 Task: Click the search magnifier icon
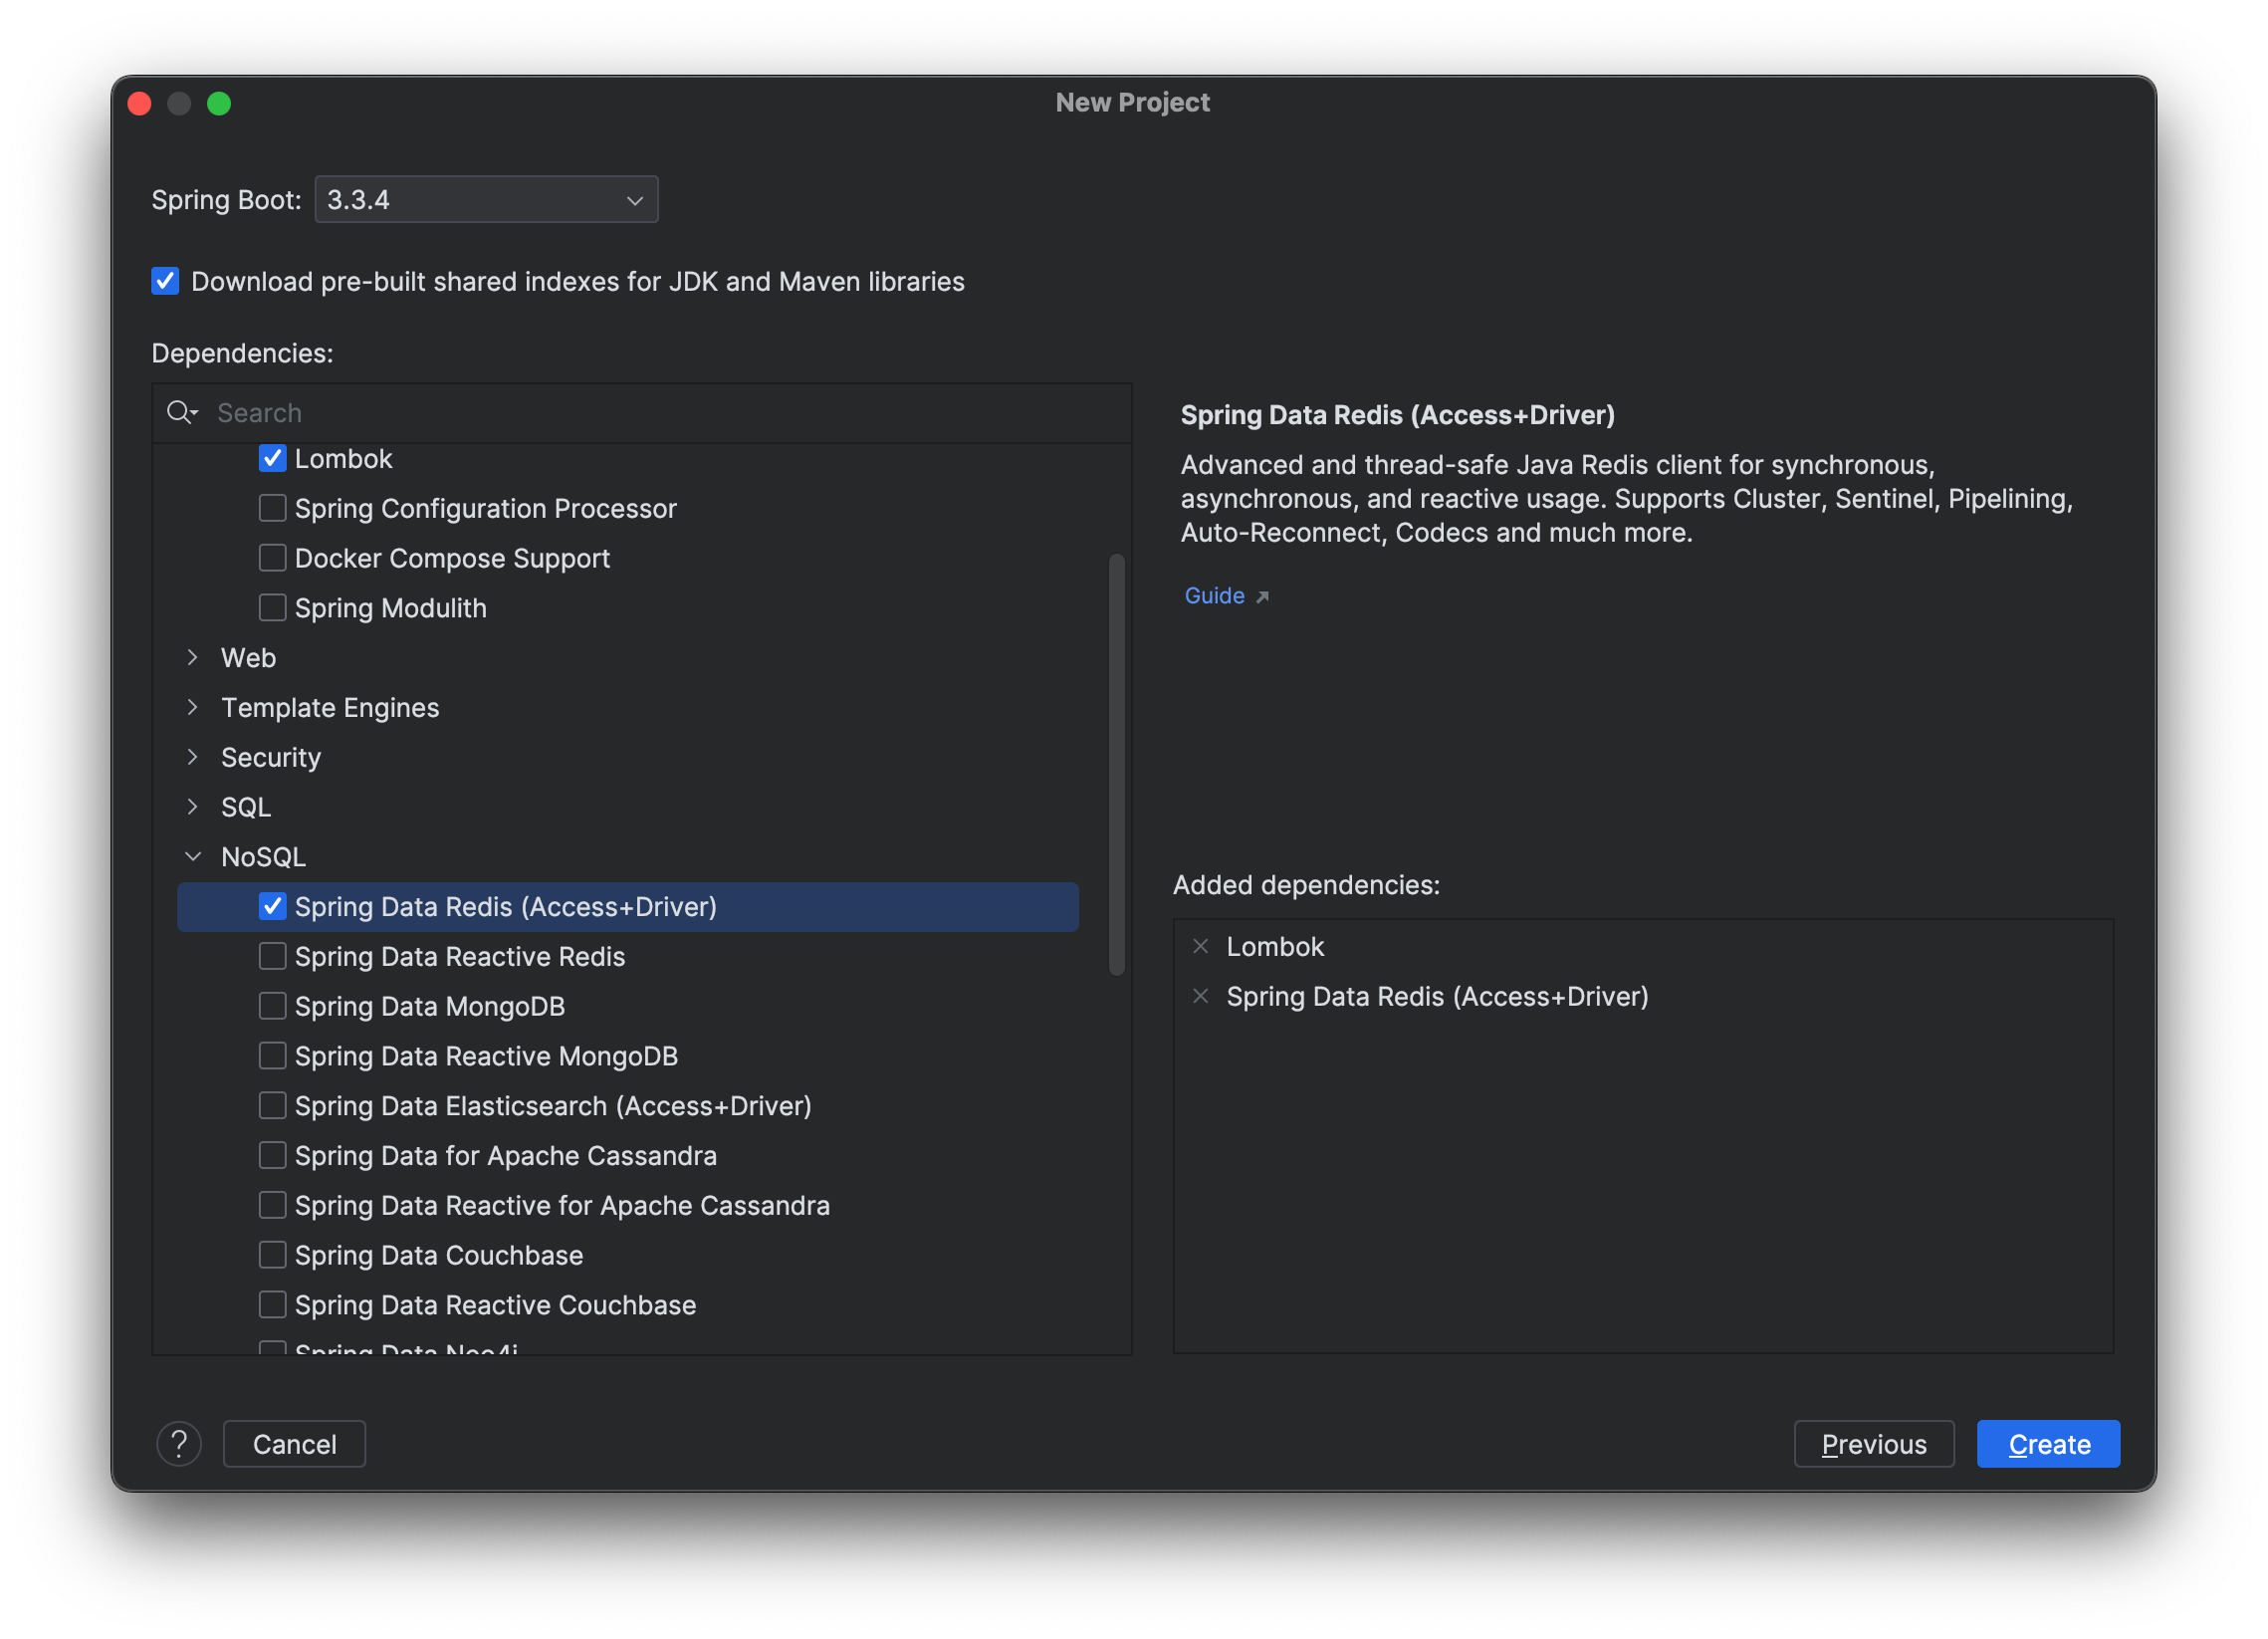[181, 413]
